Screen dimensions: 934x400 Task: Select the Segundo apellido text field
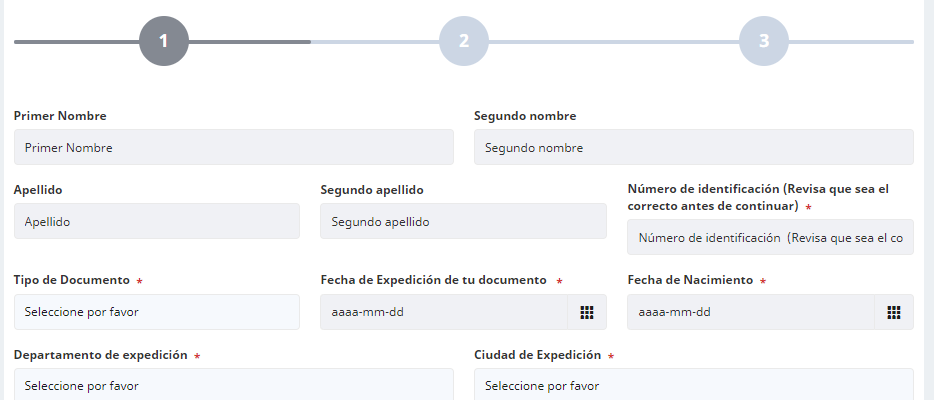coord(463,221)
